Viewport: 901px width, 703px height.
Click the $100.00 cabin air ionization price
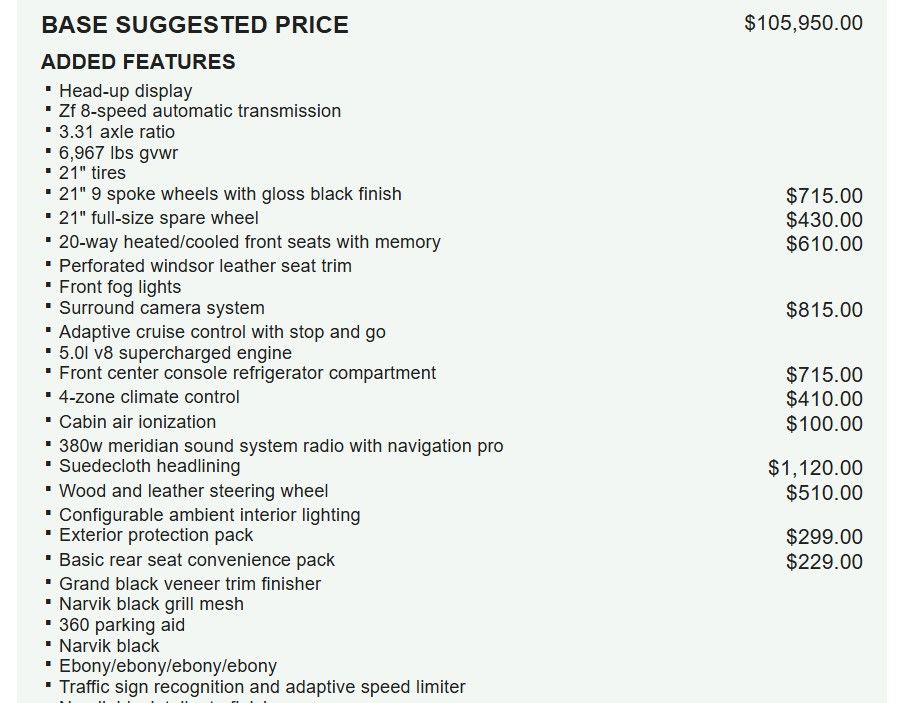coord(824,424)
